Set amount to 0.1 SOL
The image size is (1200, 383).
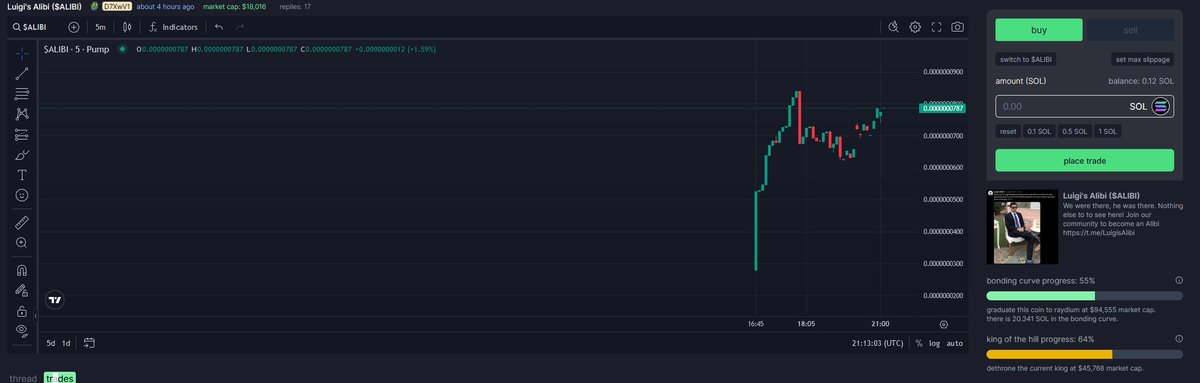[1040, 131]
